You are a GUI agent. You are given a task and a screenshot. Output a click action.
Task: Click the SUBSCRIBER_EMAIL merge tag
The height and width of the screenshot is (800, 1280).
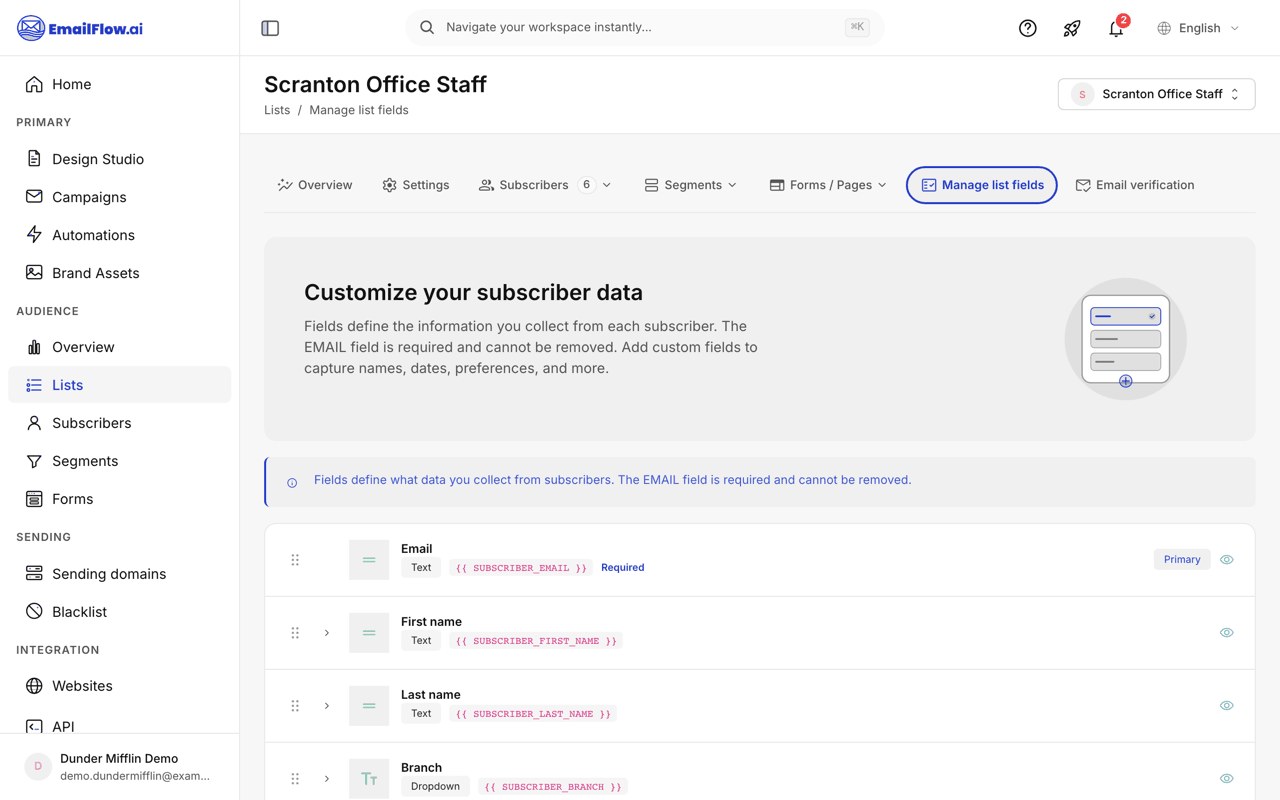(x=521, y=568)
